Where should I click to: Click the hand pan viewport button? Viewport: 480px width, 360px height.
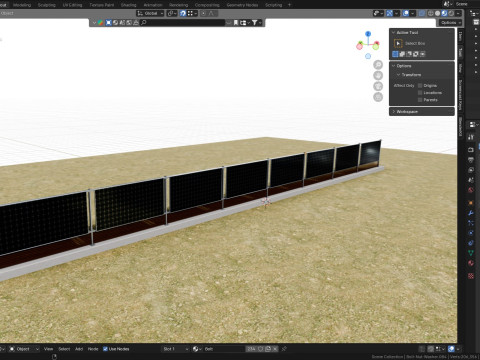[x=378, y=75]
